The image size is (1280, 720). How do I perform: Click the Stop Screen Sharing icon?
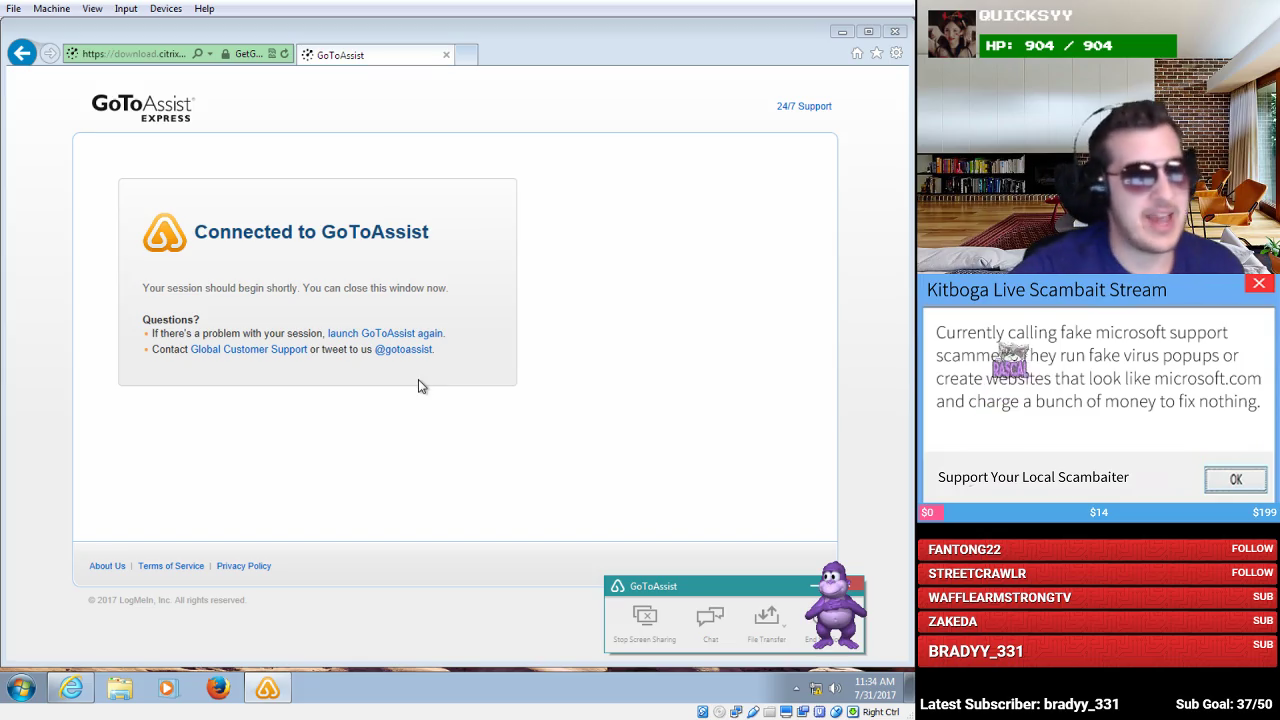pos(645,616)
